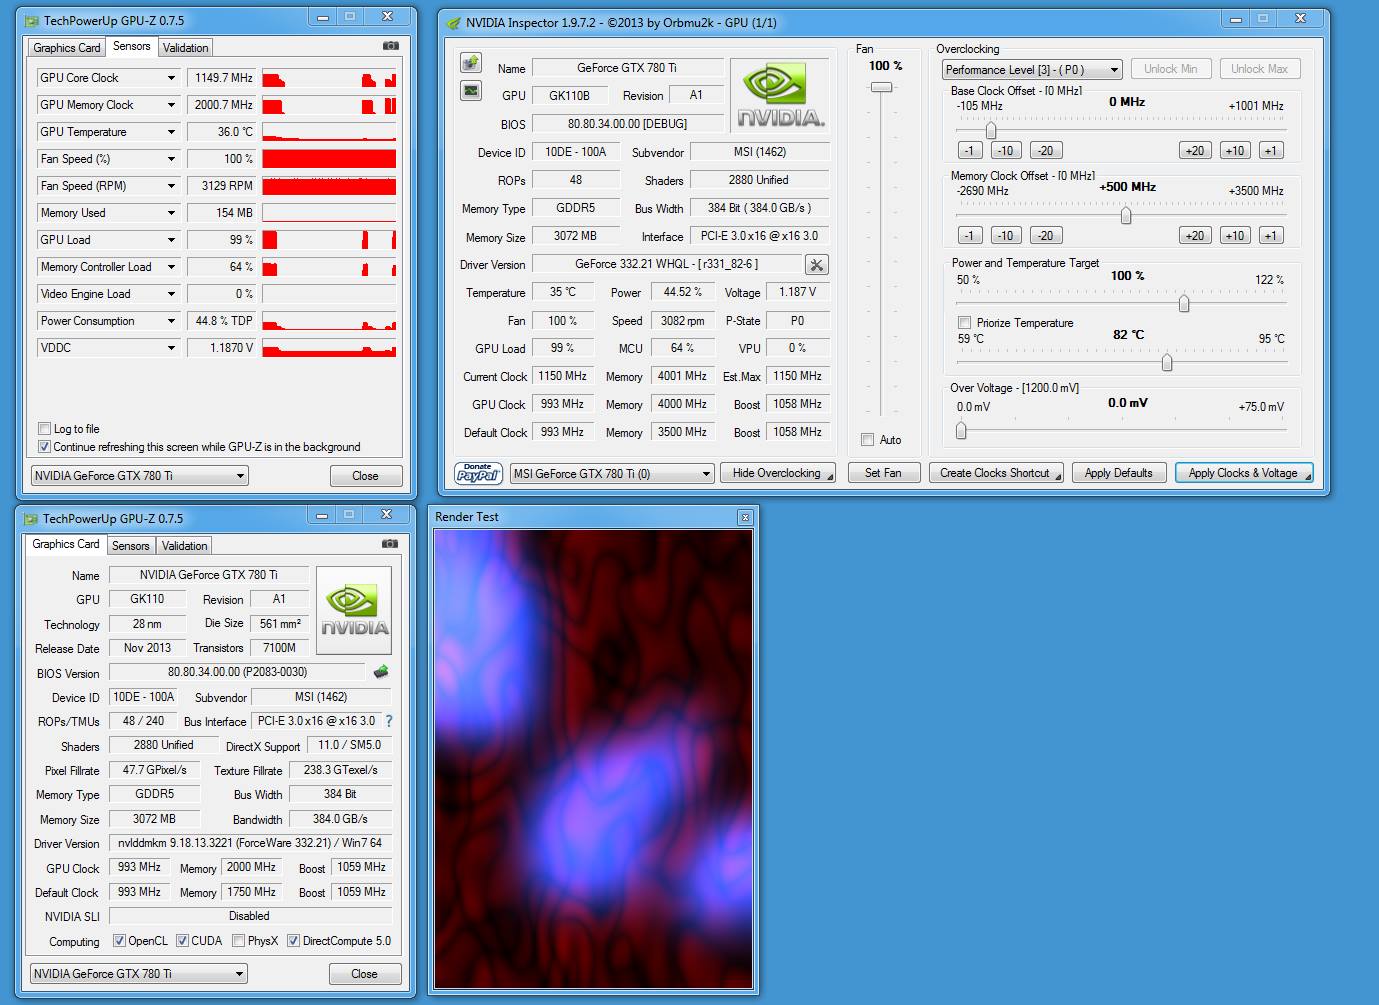Expand the GPU Core Clock sensor dropdown
The width and height of the screenshot is (1379, 1005).
(171, 78)
